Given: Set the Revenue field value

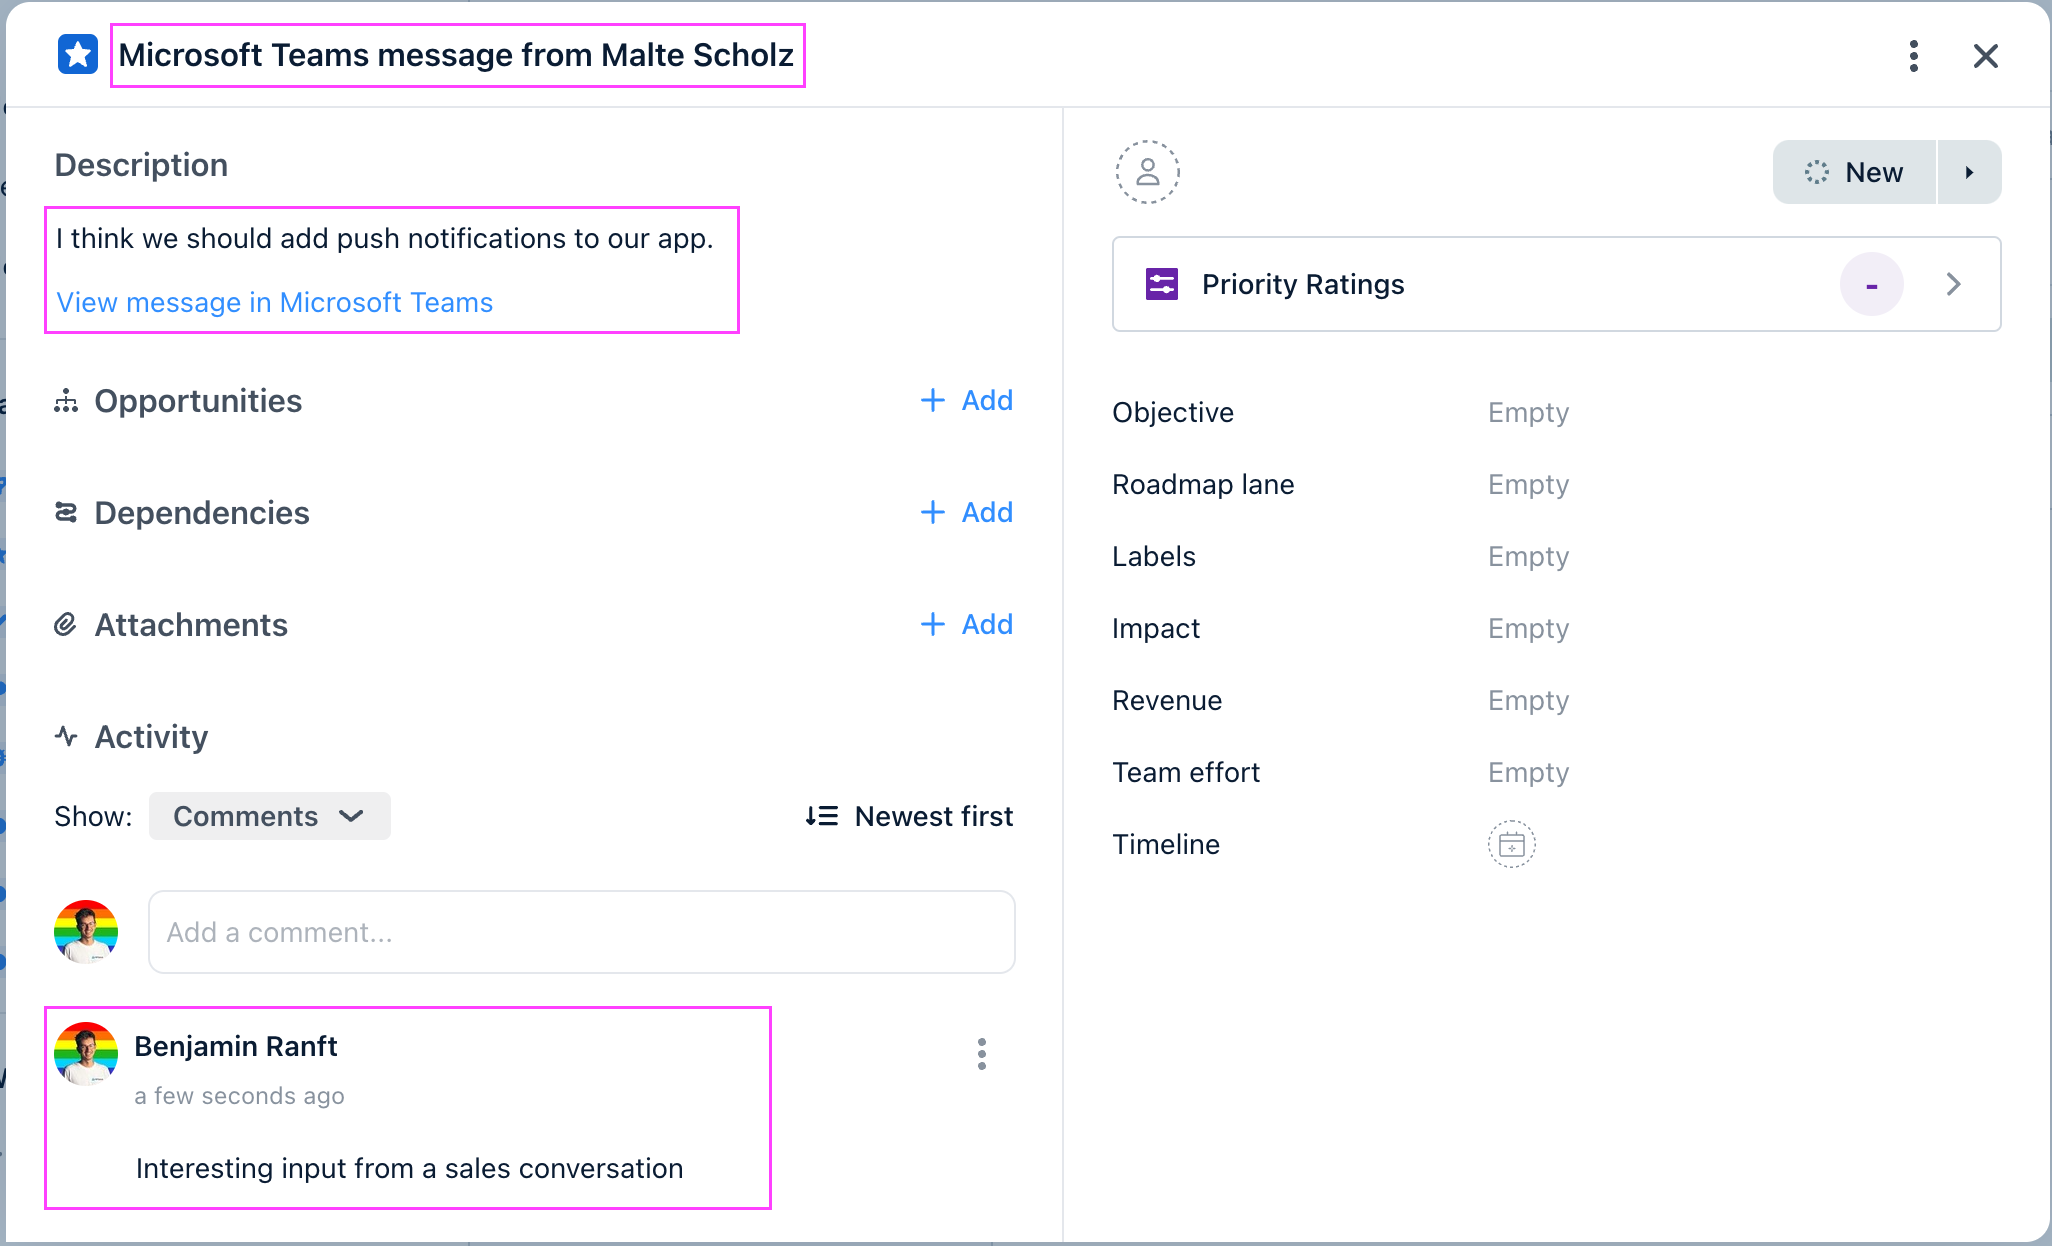Looking at the screenshot, I should coord(1529,700).
